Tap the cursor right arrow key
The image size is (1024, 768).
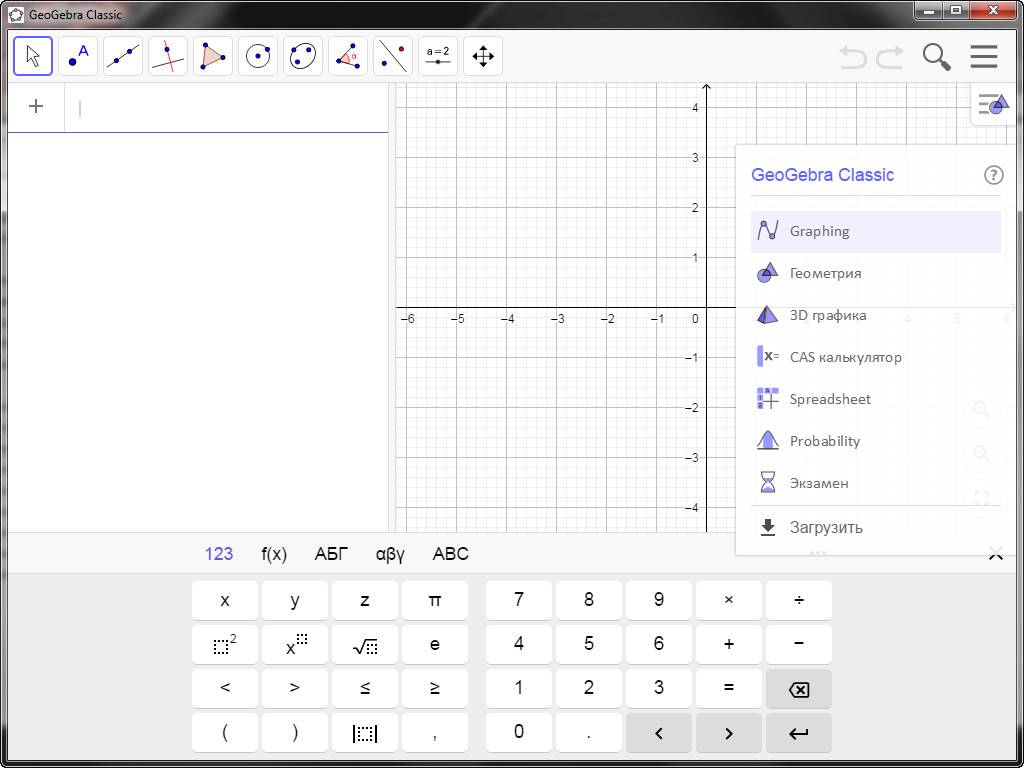tap(729, 733)
